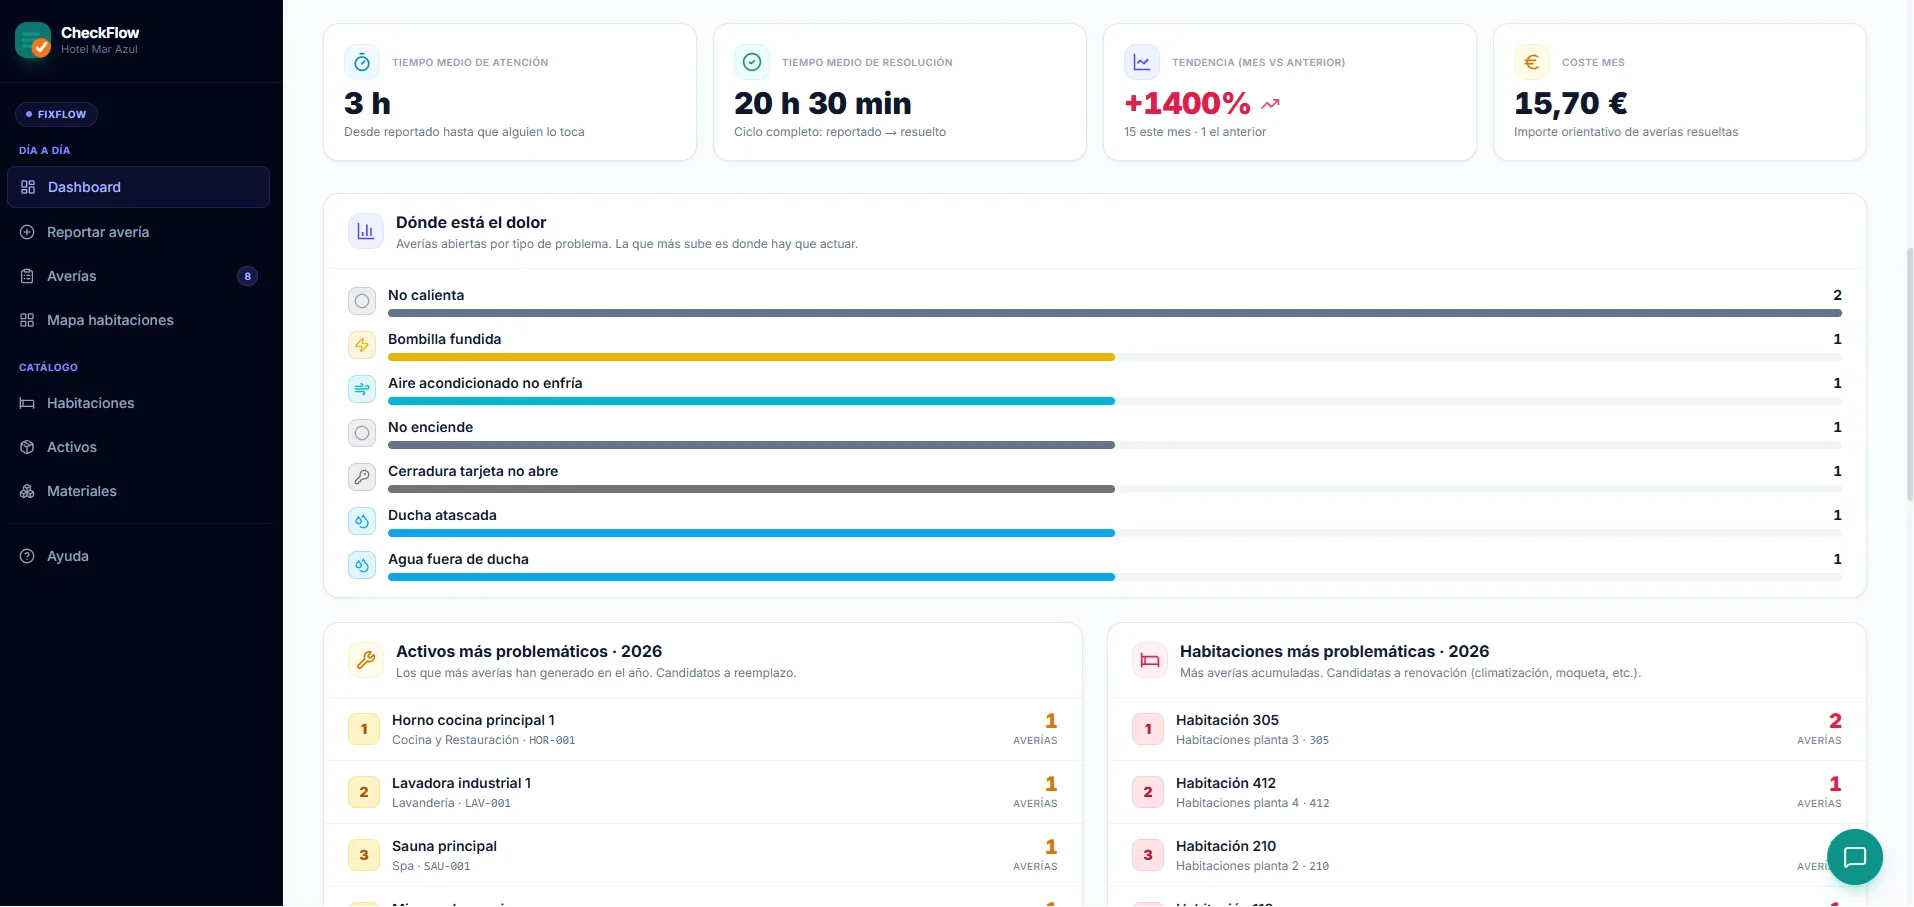Click the bar chart icon beside Dónde está el dolor
1914x907 pixels.
coord(366,231)
